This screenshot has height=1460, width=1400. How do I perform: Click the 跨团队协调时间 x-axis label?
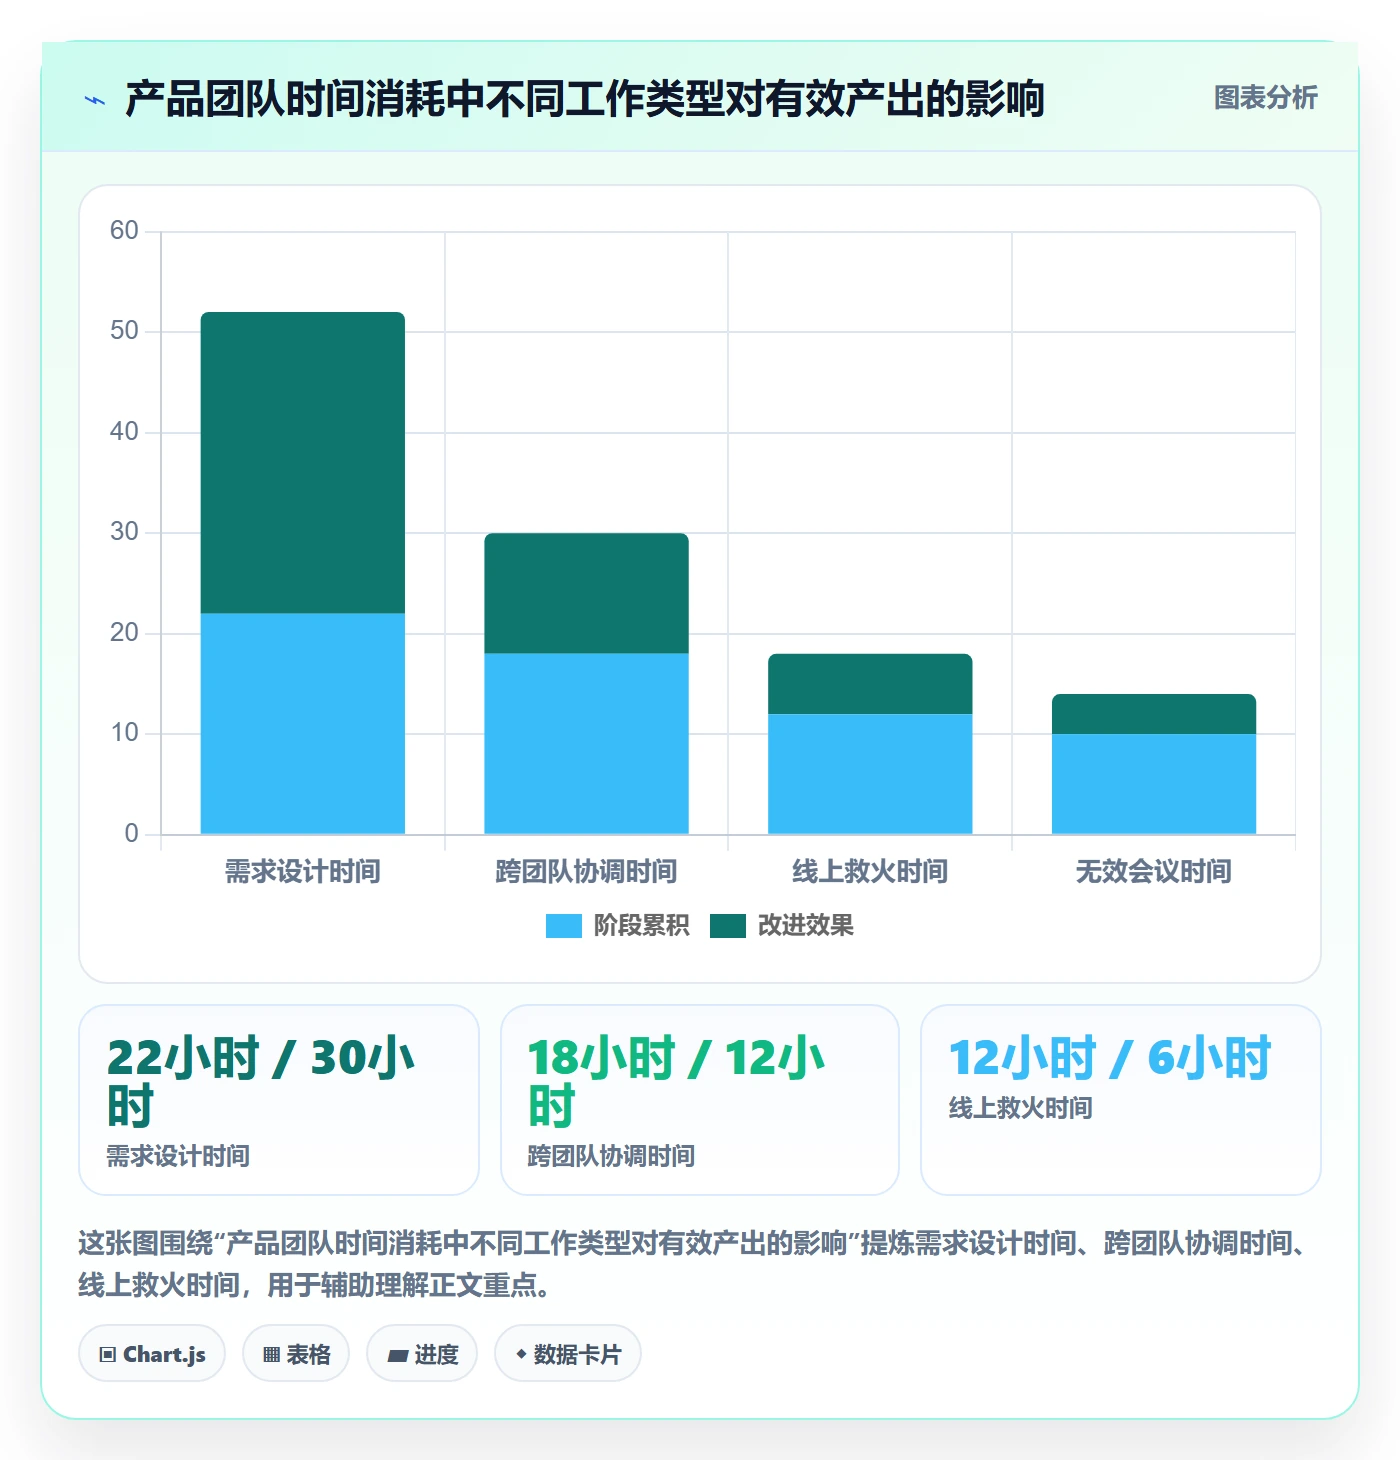click(x=587, y=872)
